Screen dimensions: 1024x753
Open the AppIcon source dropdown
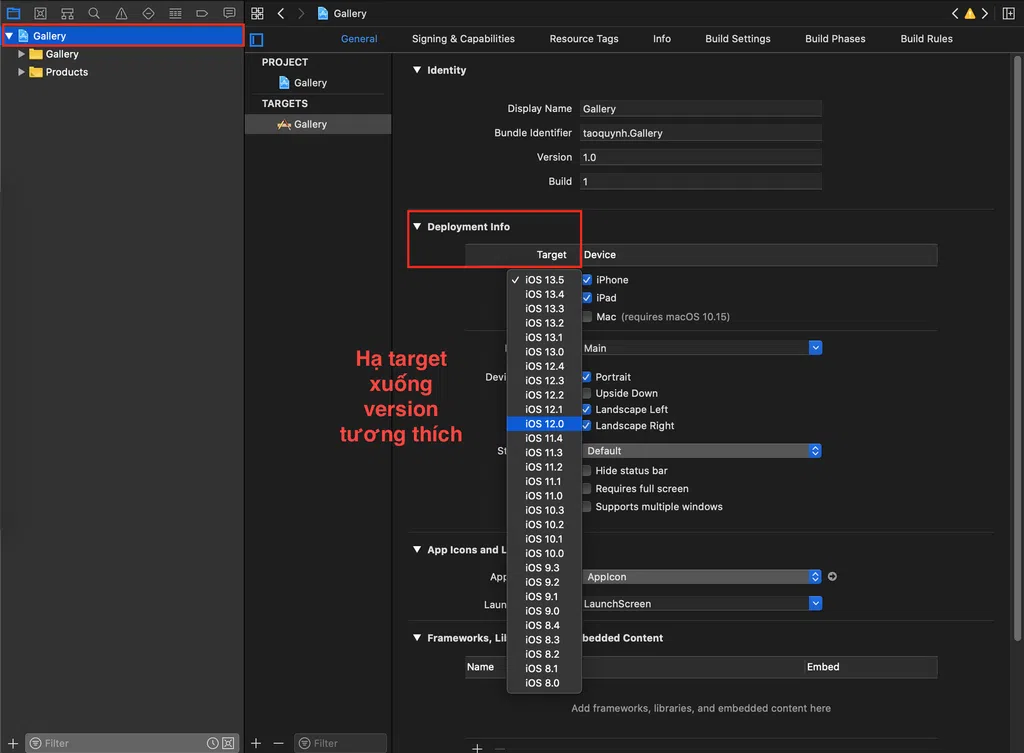701,577
